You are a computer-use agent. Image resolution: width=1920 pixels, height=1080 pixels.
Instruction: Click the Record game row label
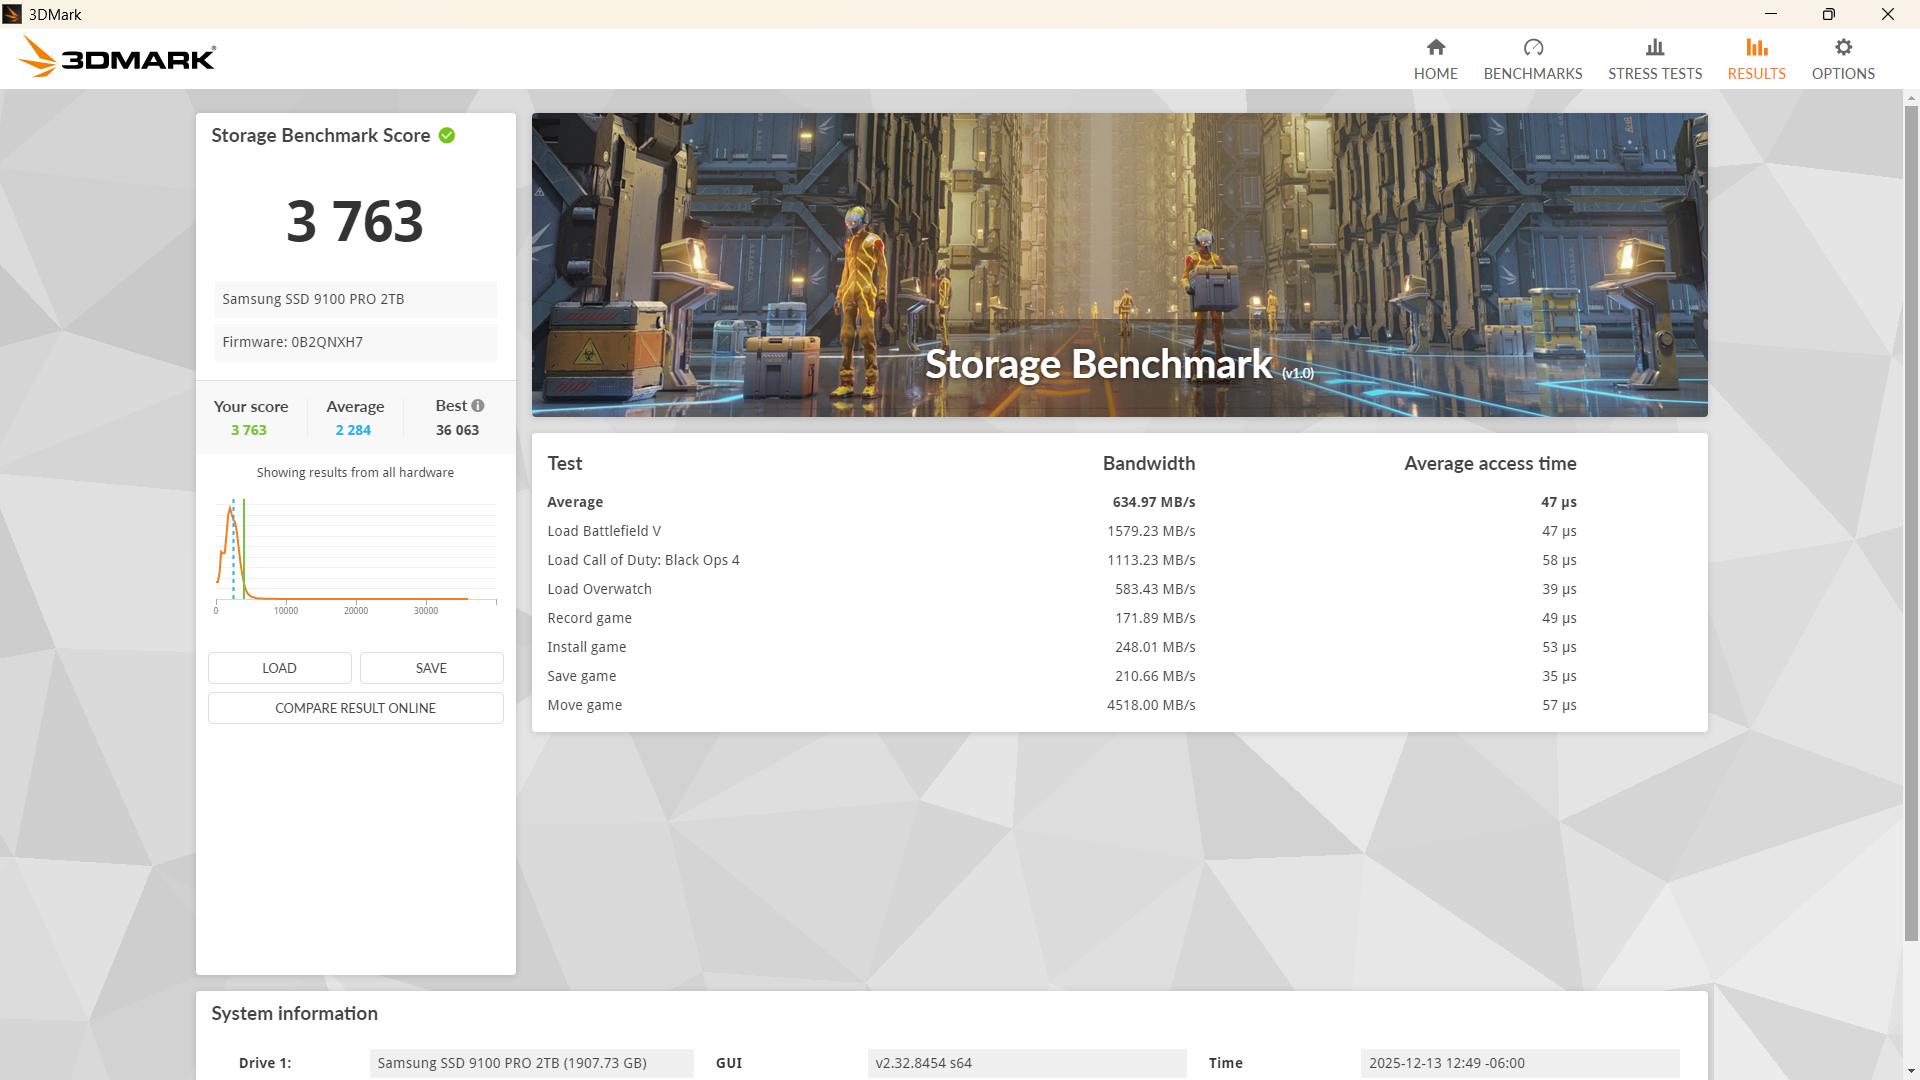coord(589,618)
